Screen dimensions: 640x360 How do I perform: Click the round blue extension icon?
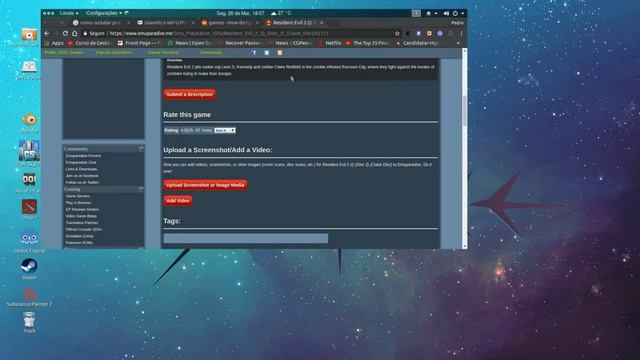[440, 33]
